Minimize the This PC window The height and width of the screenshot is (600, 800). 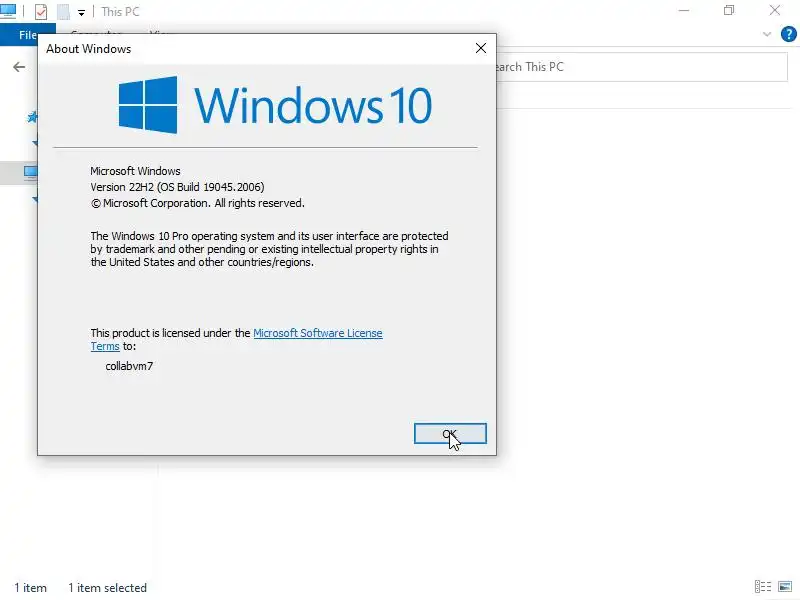pyautogui.click(x=684, y=11)
